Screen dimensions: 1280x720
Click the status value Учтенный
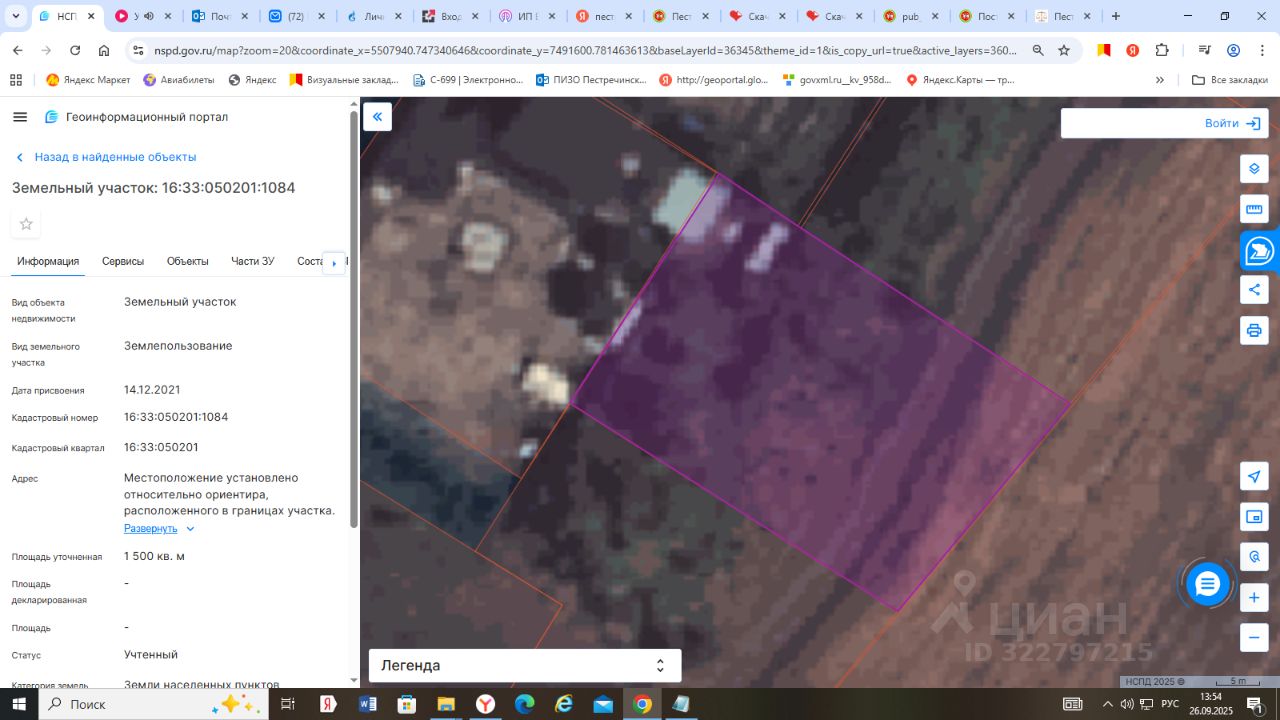[x=151, y=655]
